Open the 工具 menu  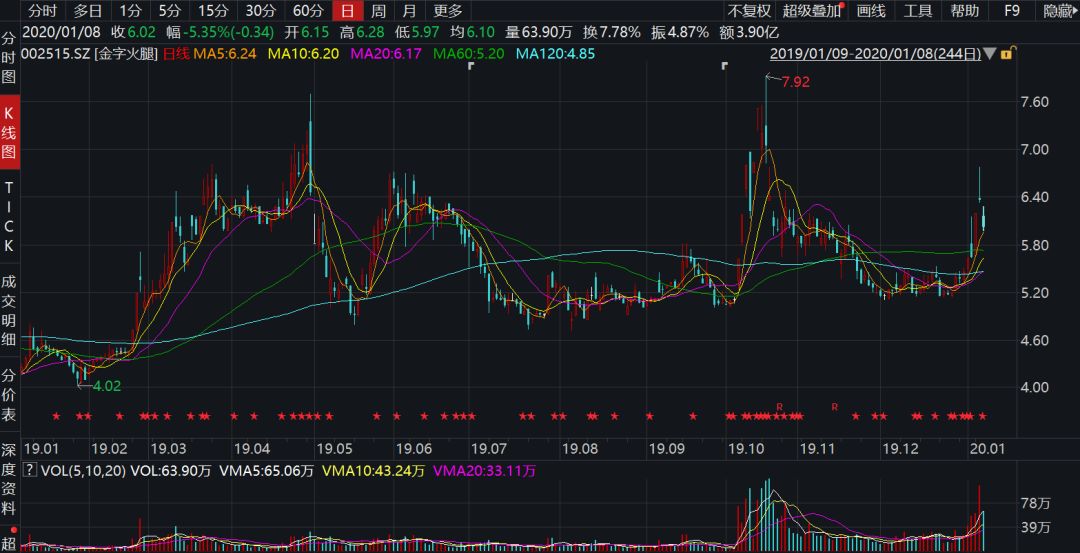point(918,11)
